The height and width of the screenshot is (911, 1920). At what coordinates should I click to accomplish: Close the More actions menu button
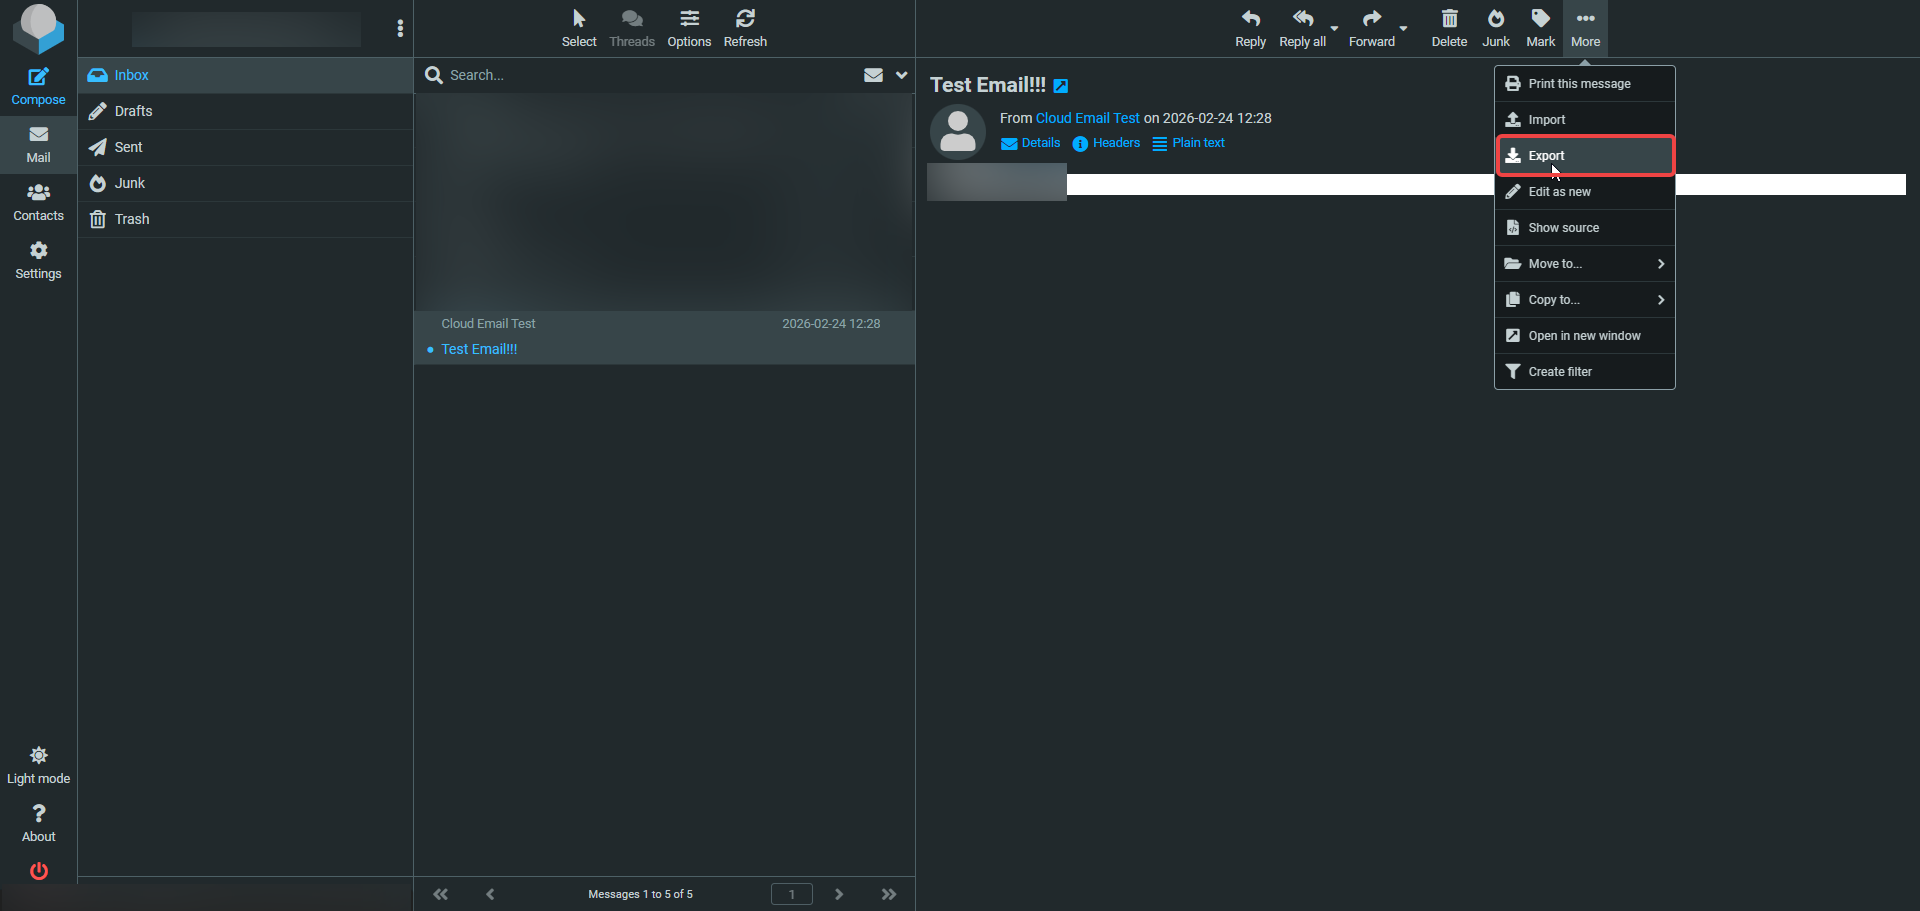coord(1585,28)
